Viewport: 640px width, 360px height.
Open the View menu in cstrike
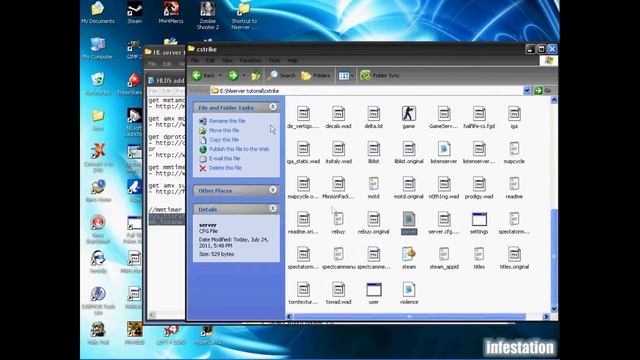[x=227, y=60]
